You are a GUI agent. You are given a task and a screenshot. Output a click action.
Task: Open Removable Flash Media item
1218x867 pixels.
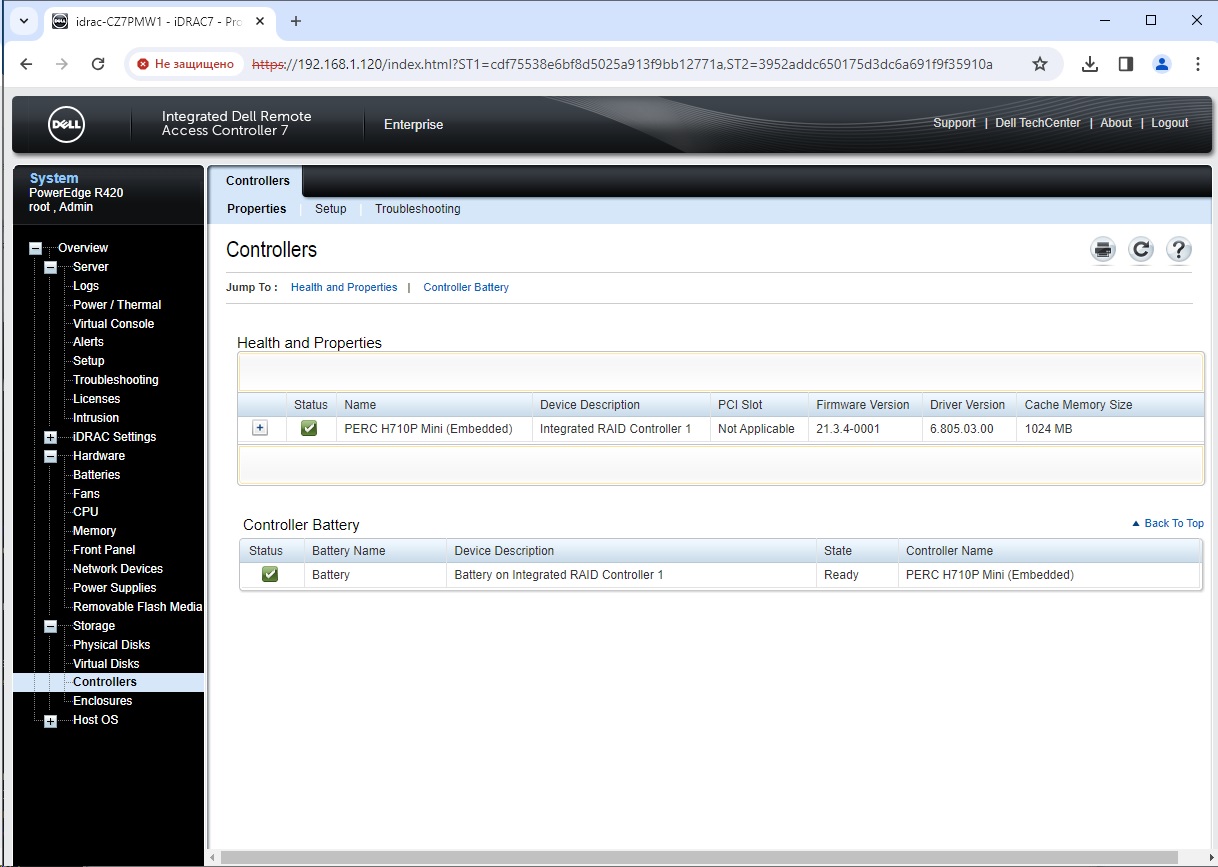138,607
